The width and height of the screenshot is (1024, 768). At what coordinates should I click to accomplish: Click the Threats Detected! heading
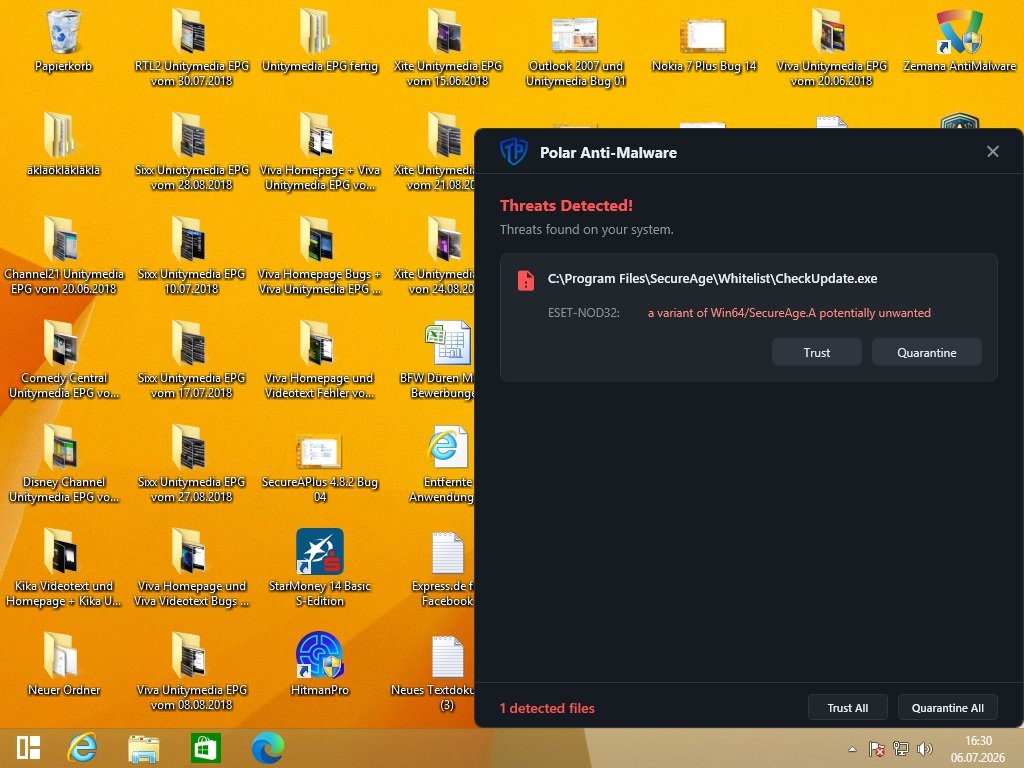click(566, 205)
